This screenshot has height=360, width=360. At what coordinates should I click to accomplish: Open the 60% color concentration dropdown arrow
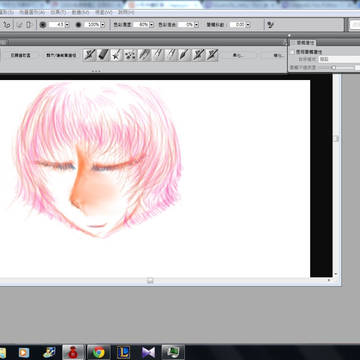click(152, 25)
